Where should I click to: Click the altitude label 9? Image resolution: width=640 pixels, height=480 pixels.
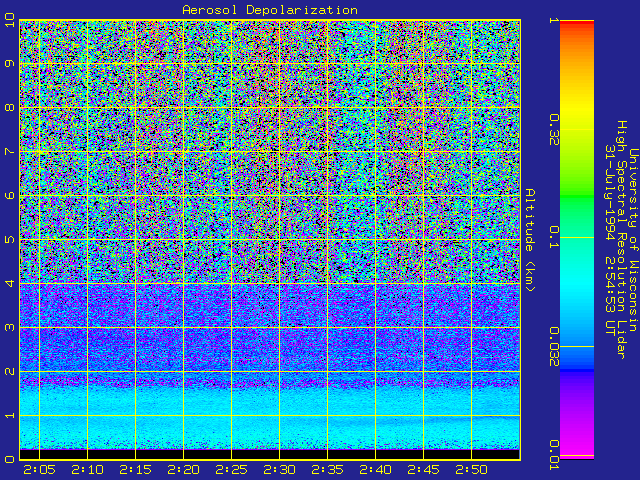pos(10,64)
